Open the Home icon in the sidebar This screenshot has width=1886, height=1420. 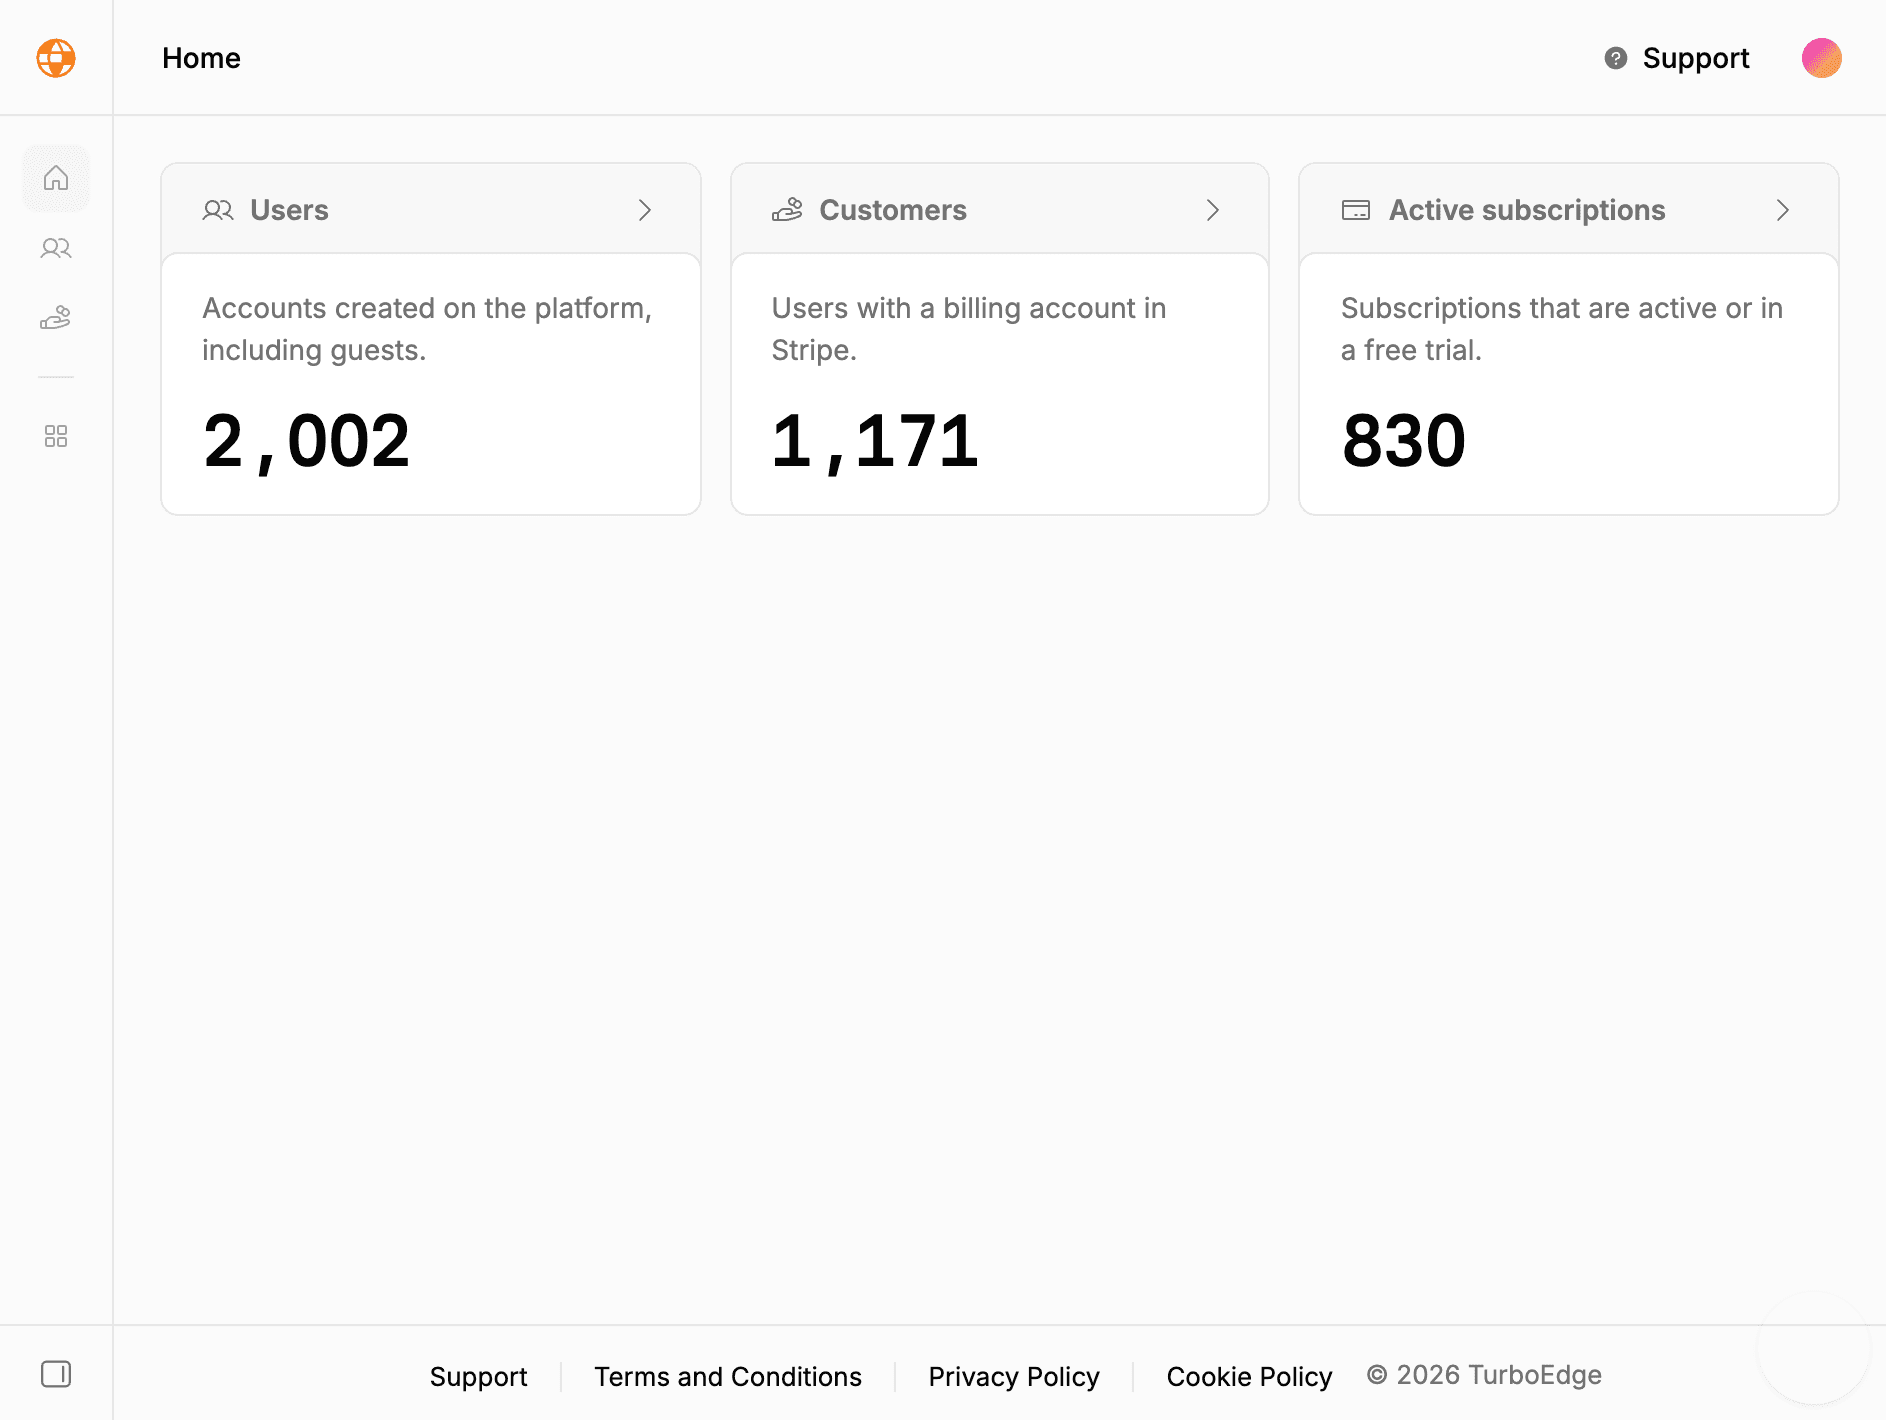56,178
